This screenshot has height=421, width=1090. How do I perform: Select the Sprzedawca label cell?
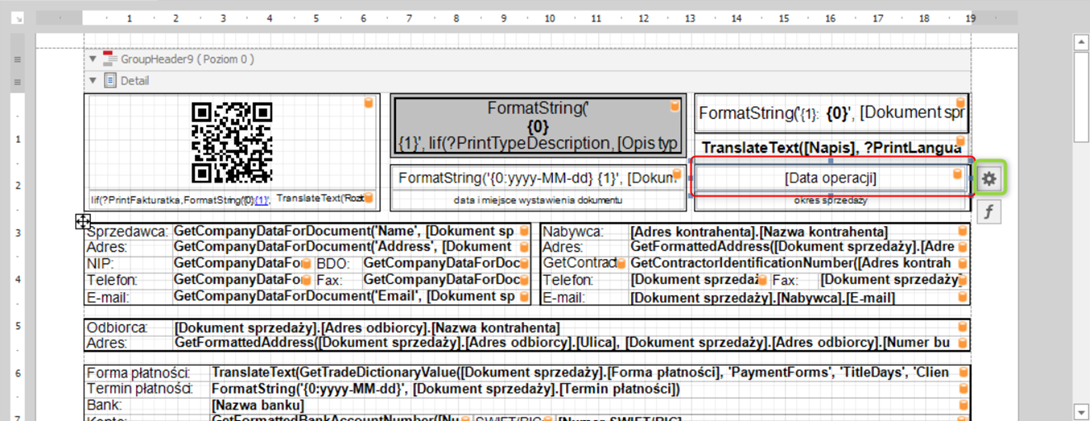tap(128, 232)
